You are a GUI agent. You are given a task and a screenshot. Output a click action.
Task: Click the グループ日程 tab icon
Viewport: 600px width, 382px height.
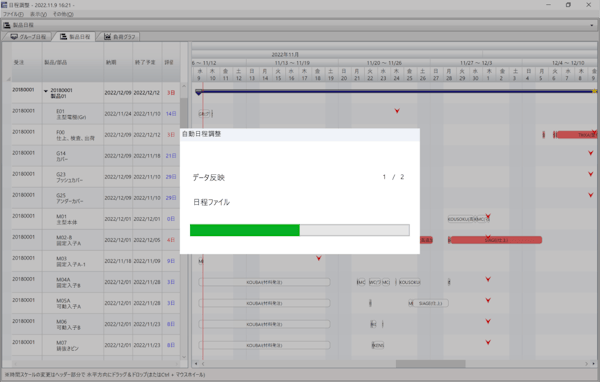(14, 37)
